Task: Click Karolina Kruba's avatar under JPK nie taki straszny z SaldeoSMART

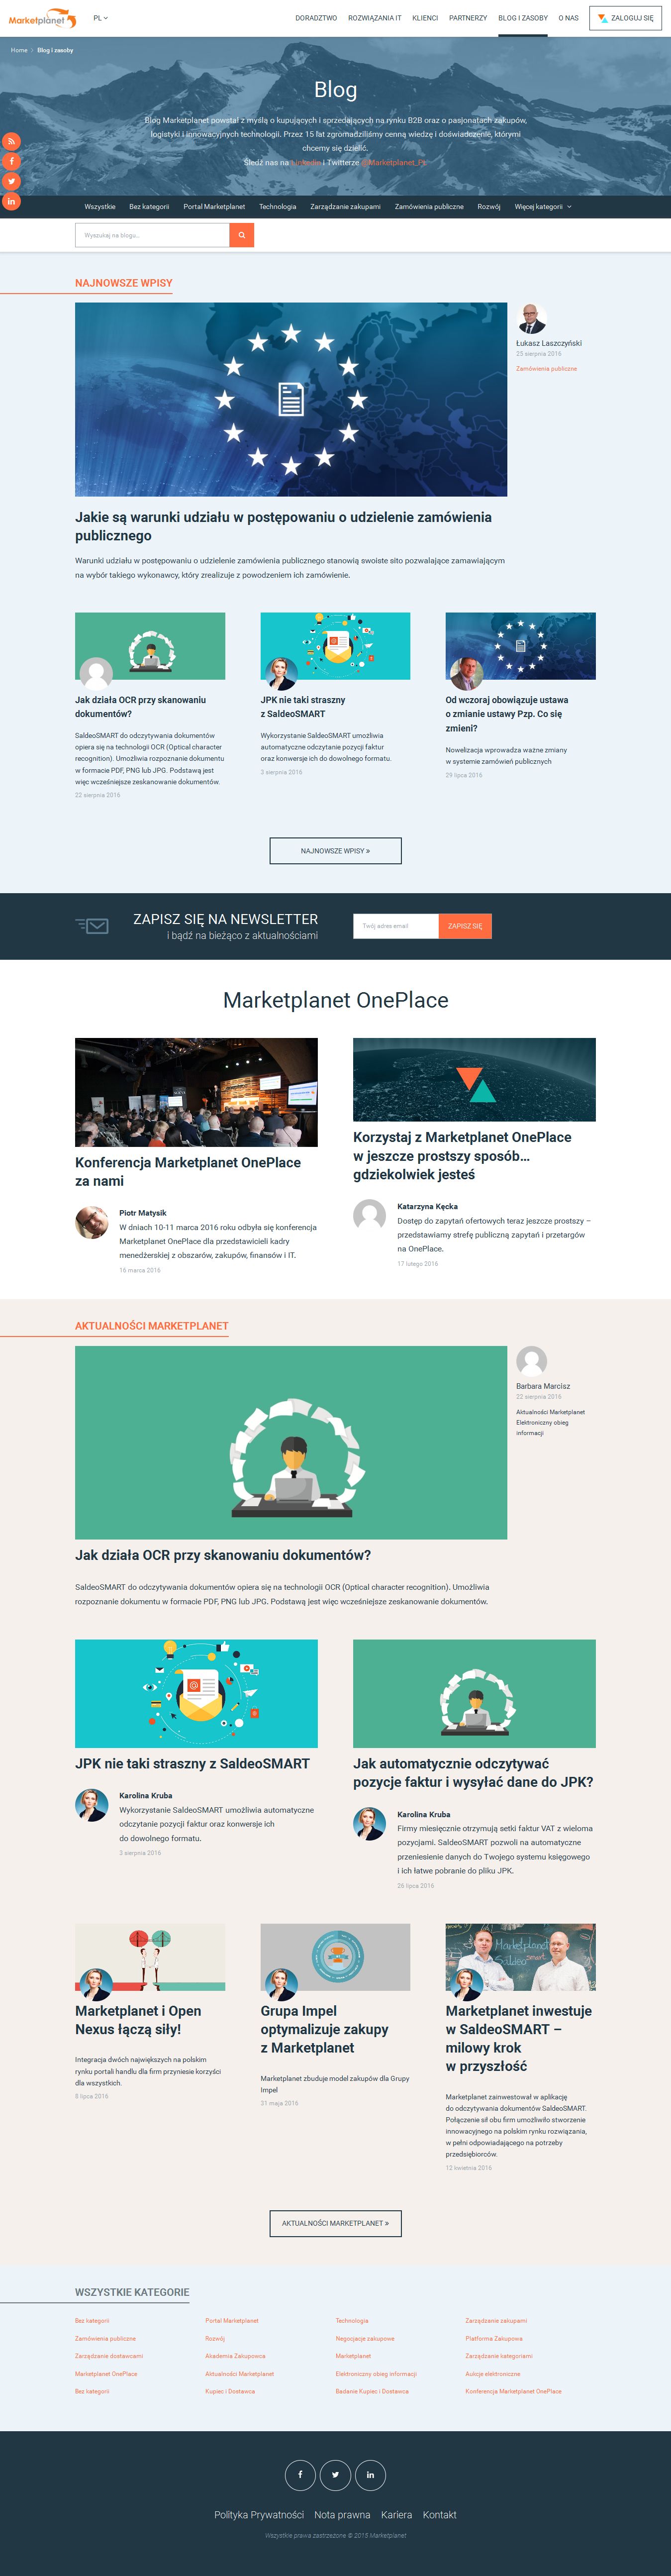Action: coord(92,1805)
